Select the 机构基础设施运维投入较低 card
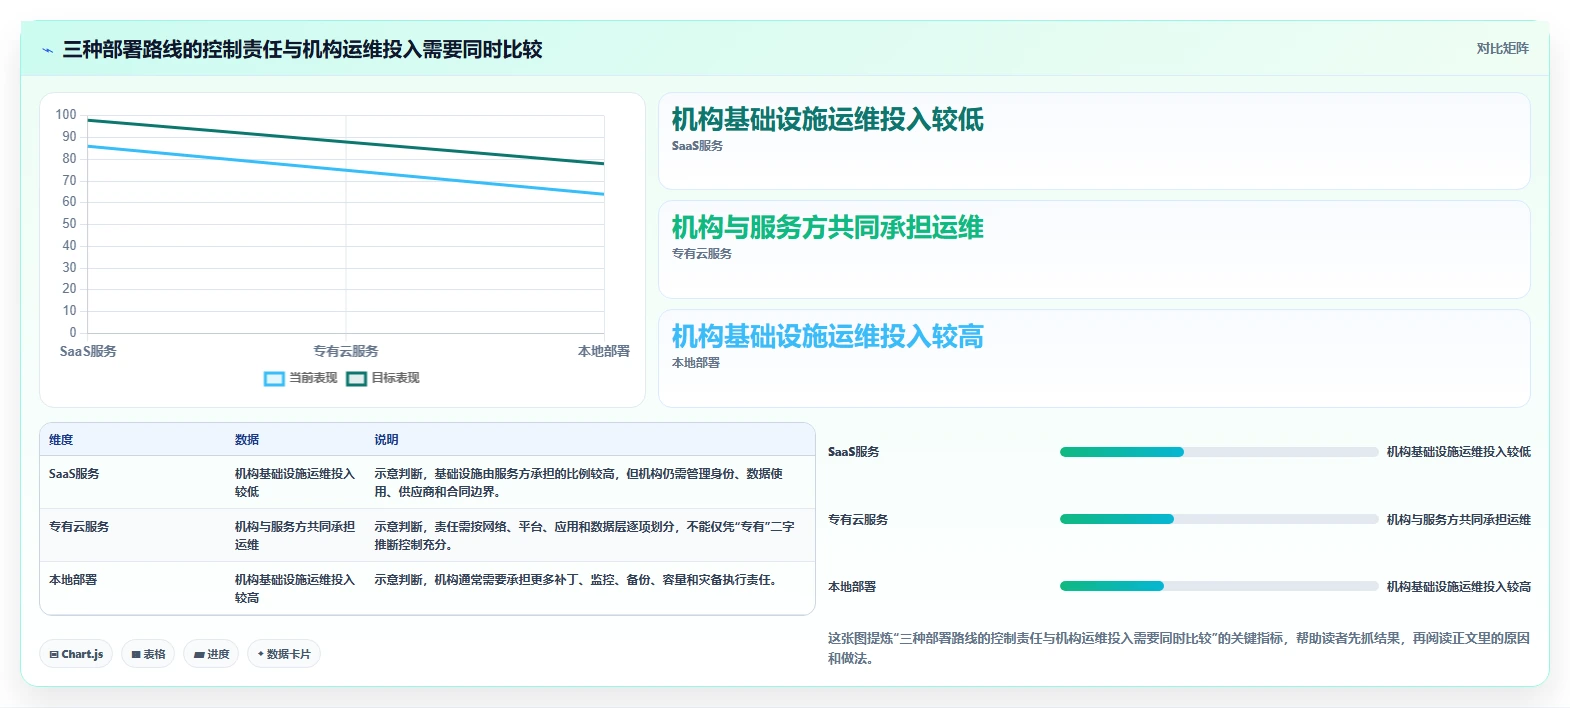 pyautogui.click(x=1094, y=141)
